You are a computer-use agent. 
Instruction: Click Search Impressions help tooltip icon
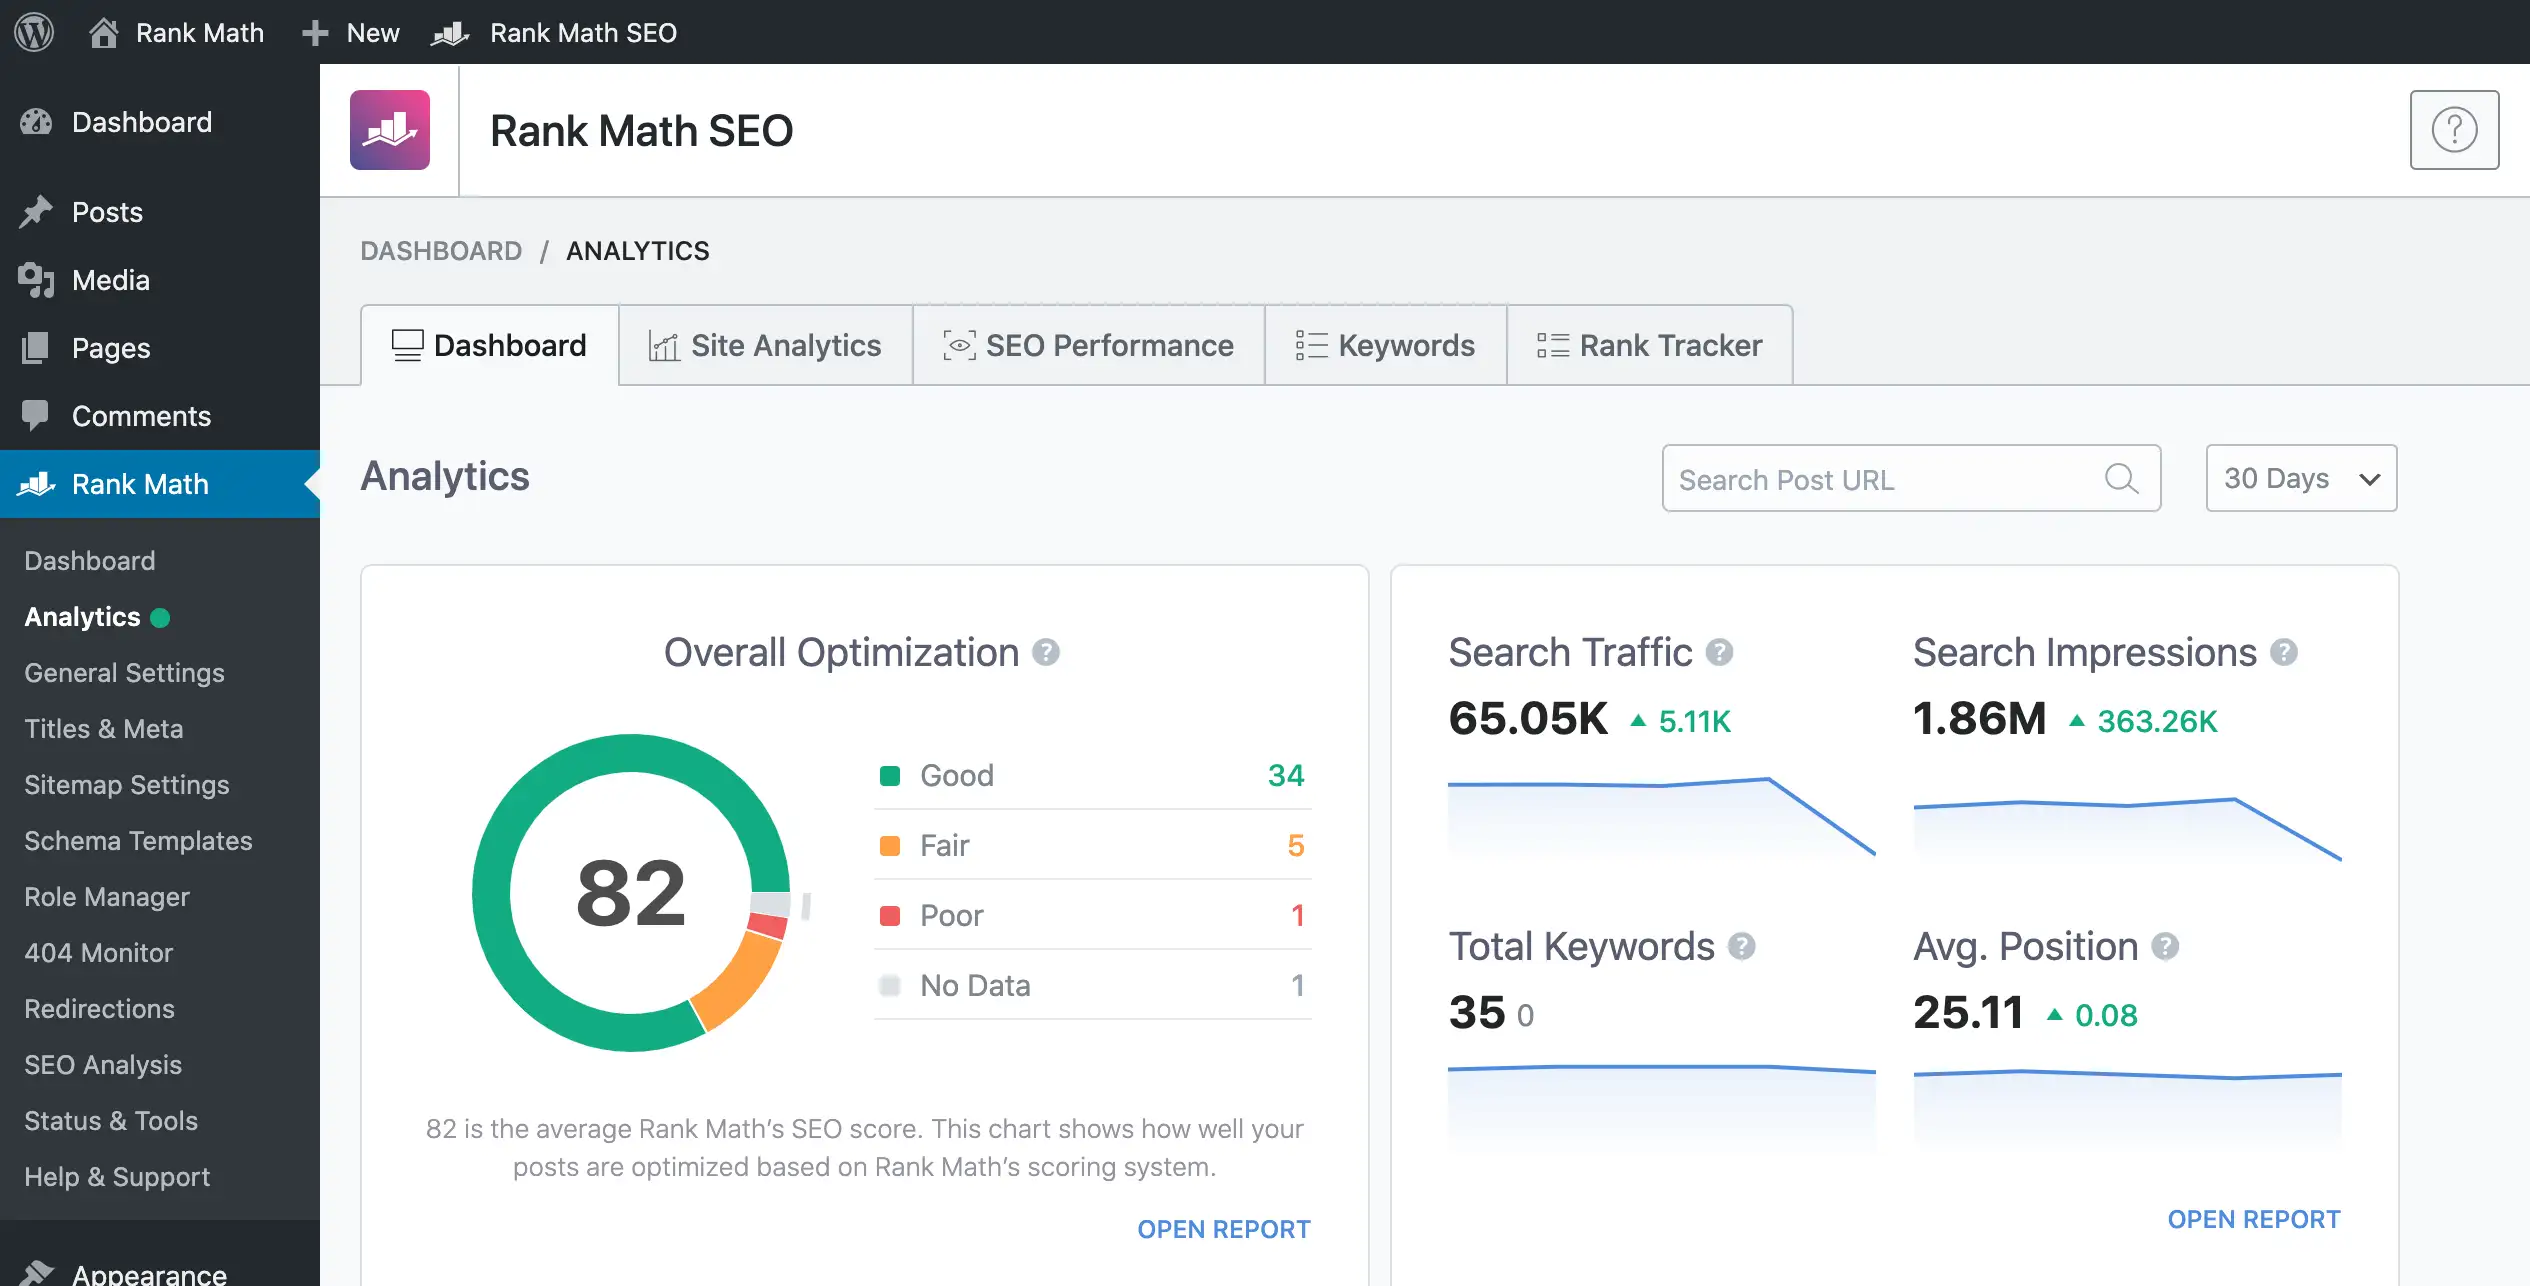[x=2284, y=652]
